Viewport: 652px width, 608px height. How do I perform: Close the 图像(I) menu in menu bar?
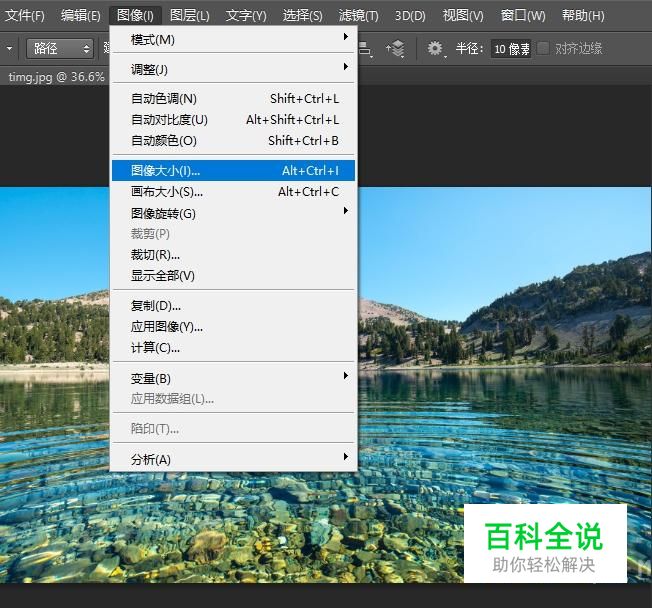click(135, 16)
